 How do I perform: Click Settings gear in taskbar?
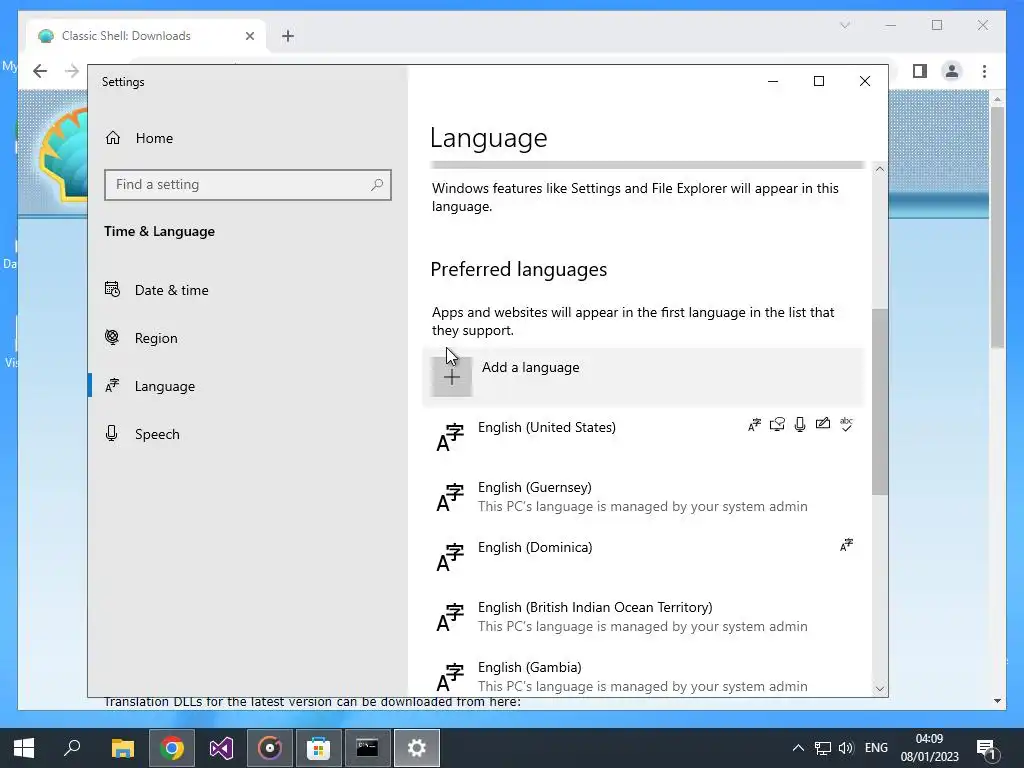416,748
